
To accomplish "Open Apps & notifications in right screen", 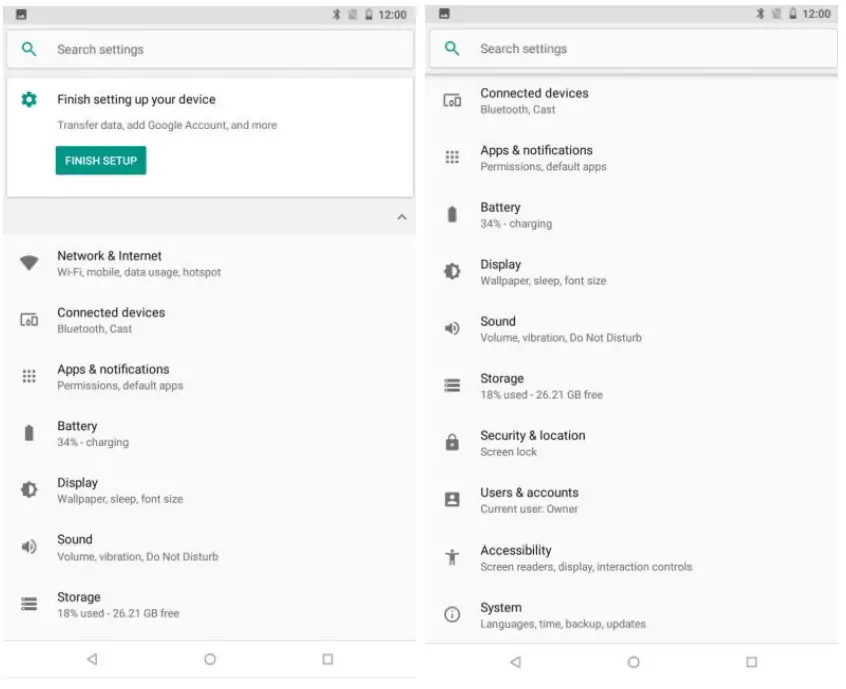I will [632, 158].
